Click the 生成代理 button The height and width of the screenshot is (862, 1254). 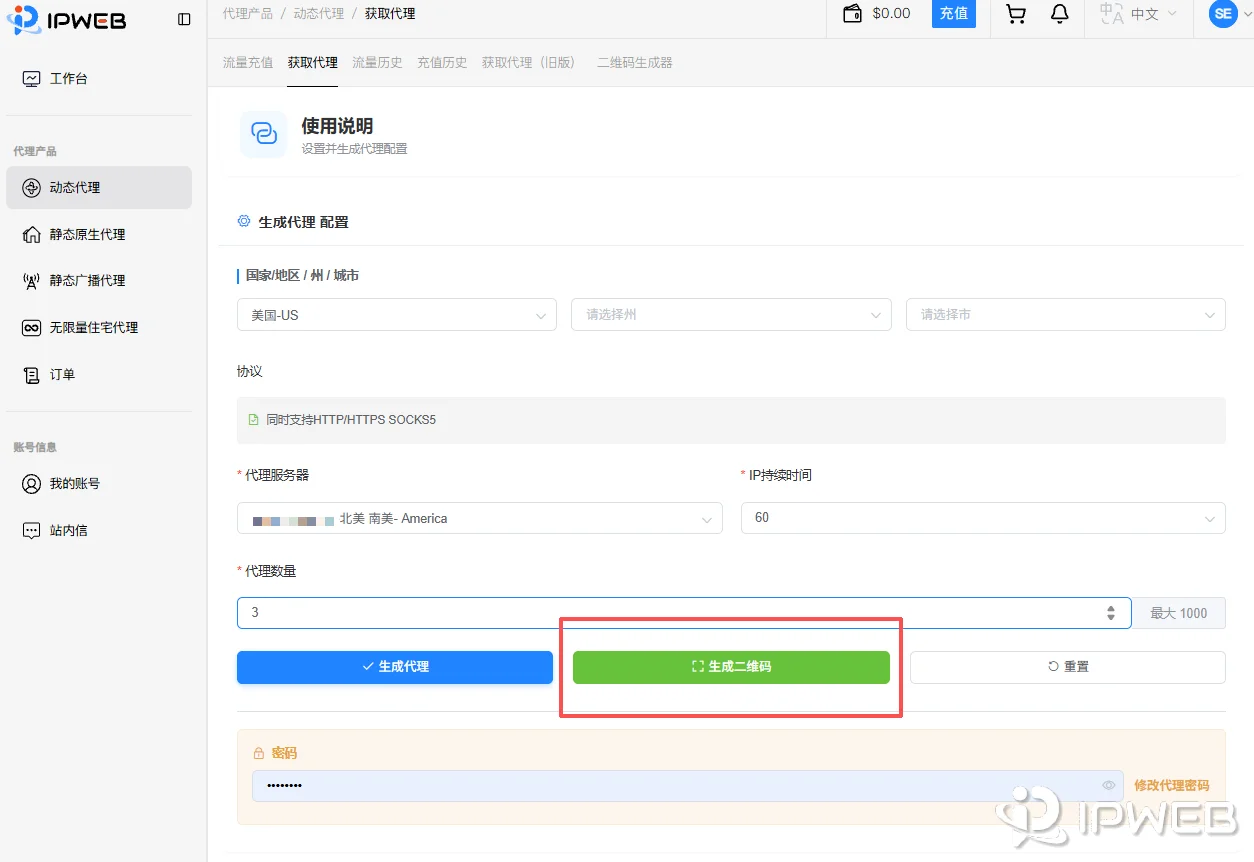[x=395, y=667]
